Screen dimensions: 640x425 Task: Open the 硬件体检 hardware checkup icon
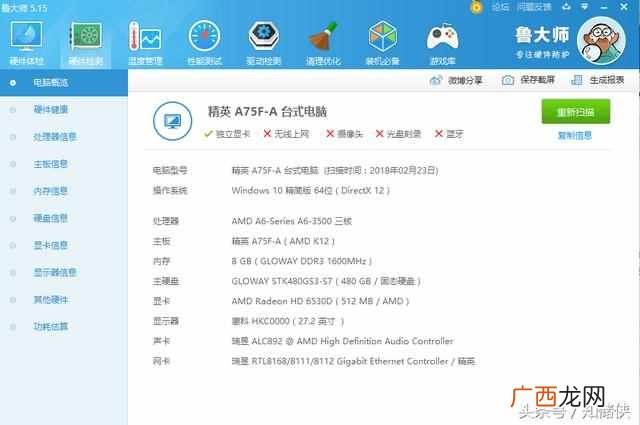coord(26,43)
